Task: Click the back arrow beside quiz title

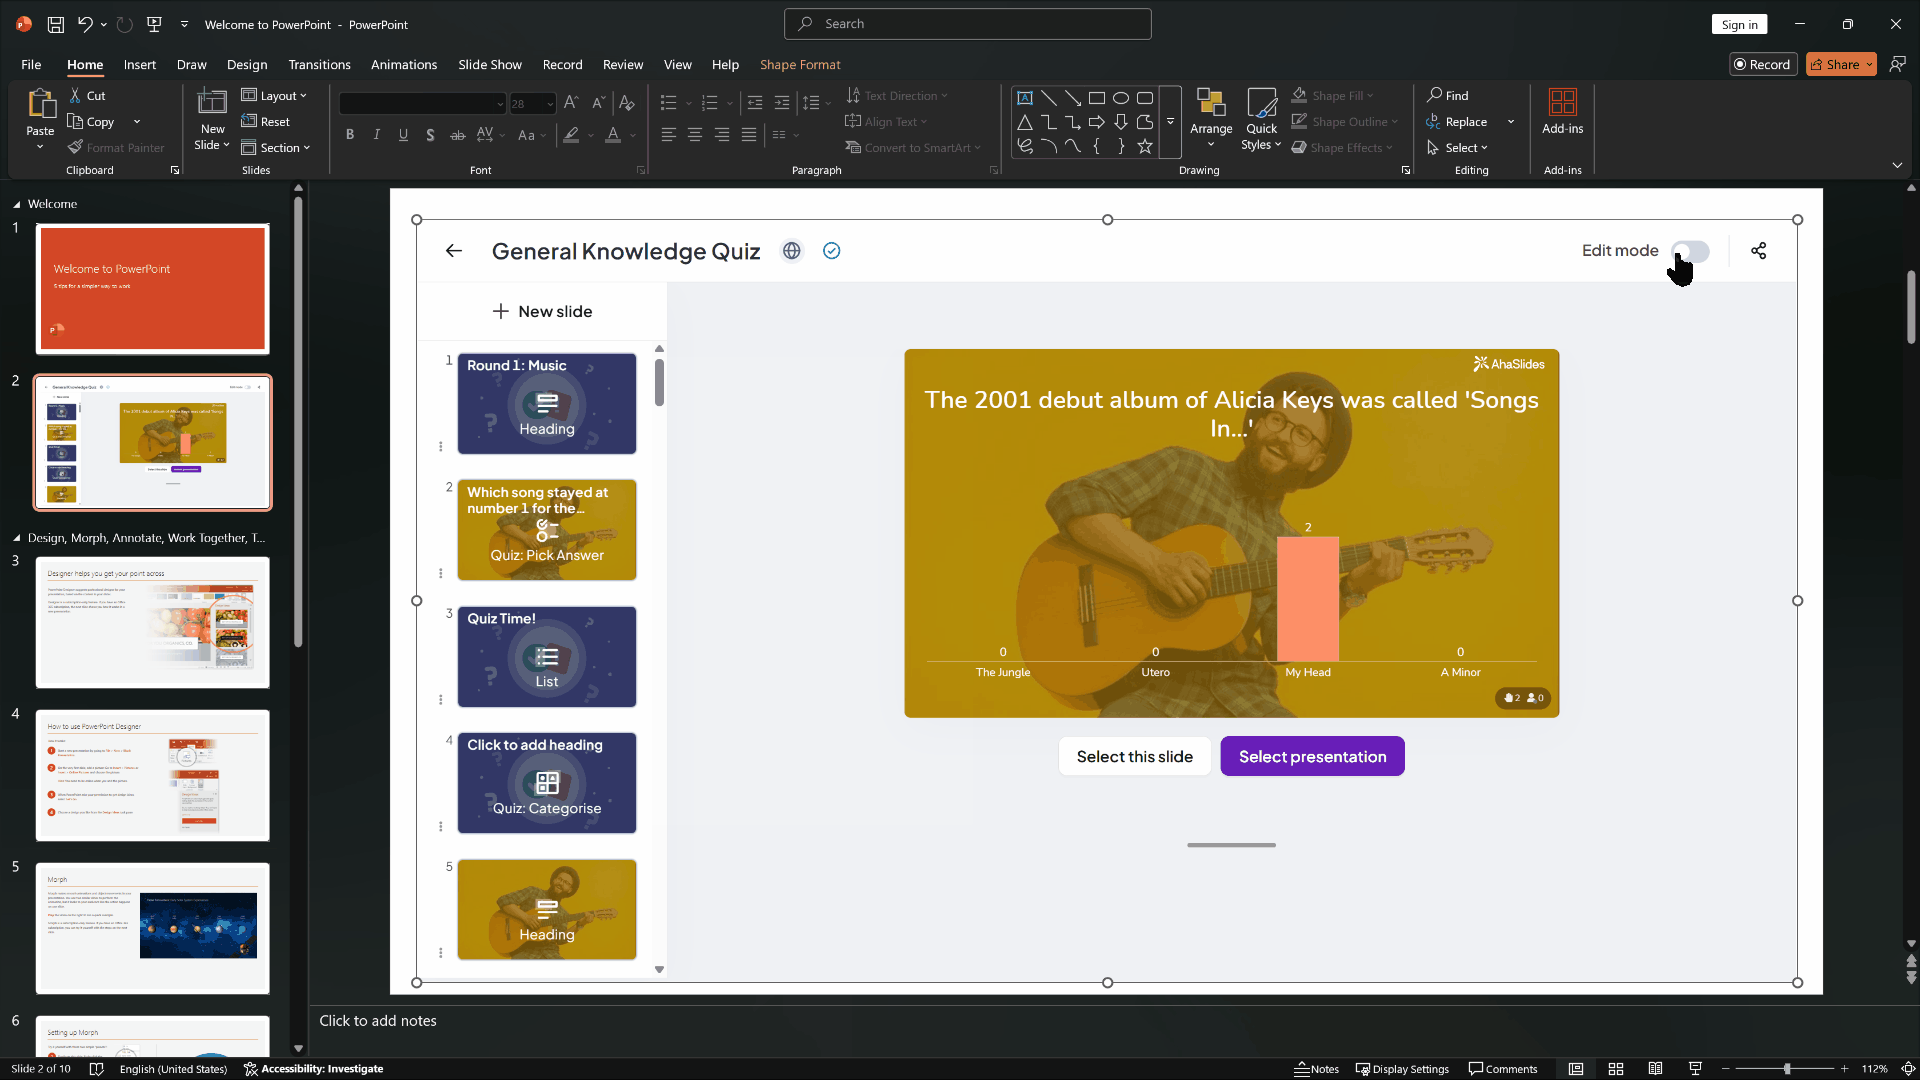Action: click(x=454, y=251)
